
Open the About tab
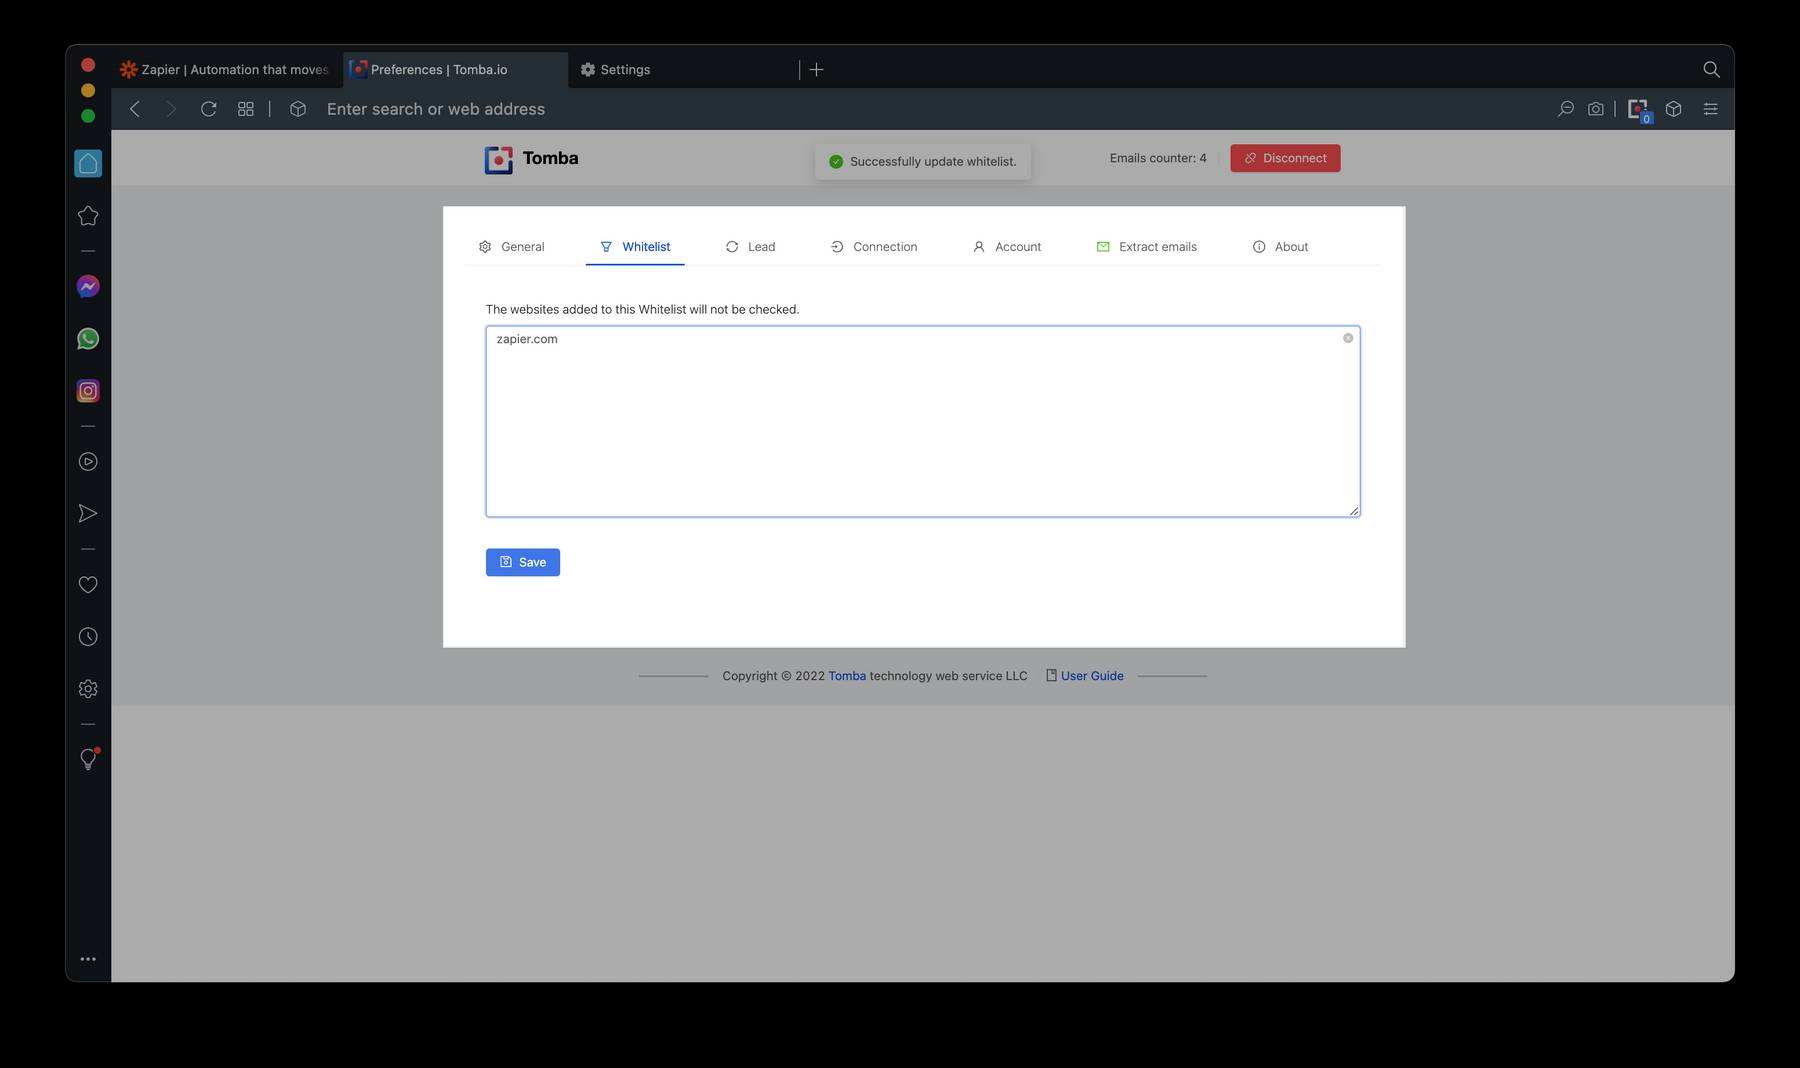[1280, 246]
